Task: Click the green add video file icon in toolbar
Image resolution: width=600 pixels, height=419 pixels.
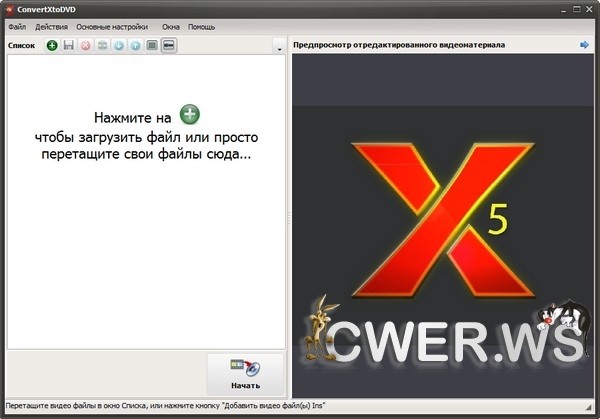Action: tap(52, 46)
